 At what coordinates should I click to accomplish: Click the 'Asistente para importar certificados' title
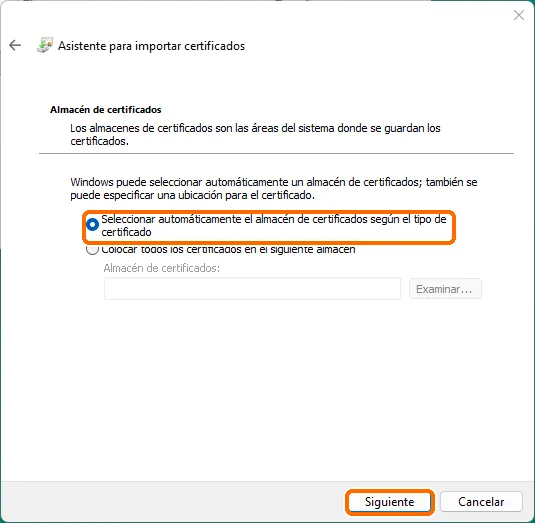151,46
